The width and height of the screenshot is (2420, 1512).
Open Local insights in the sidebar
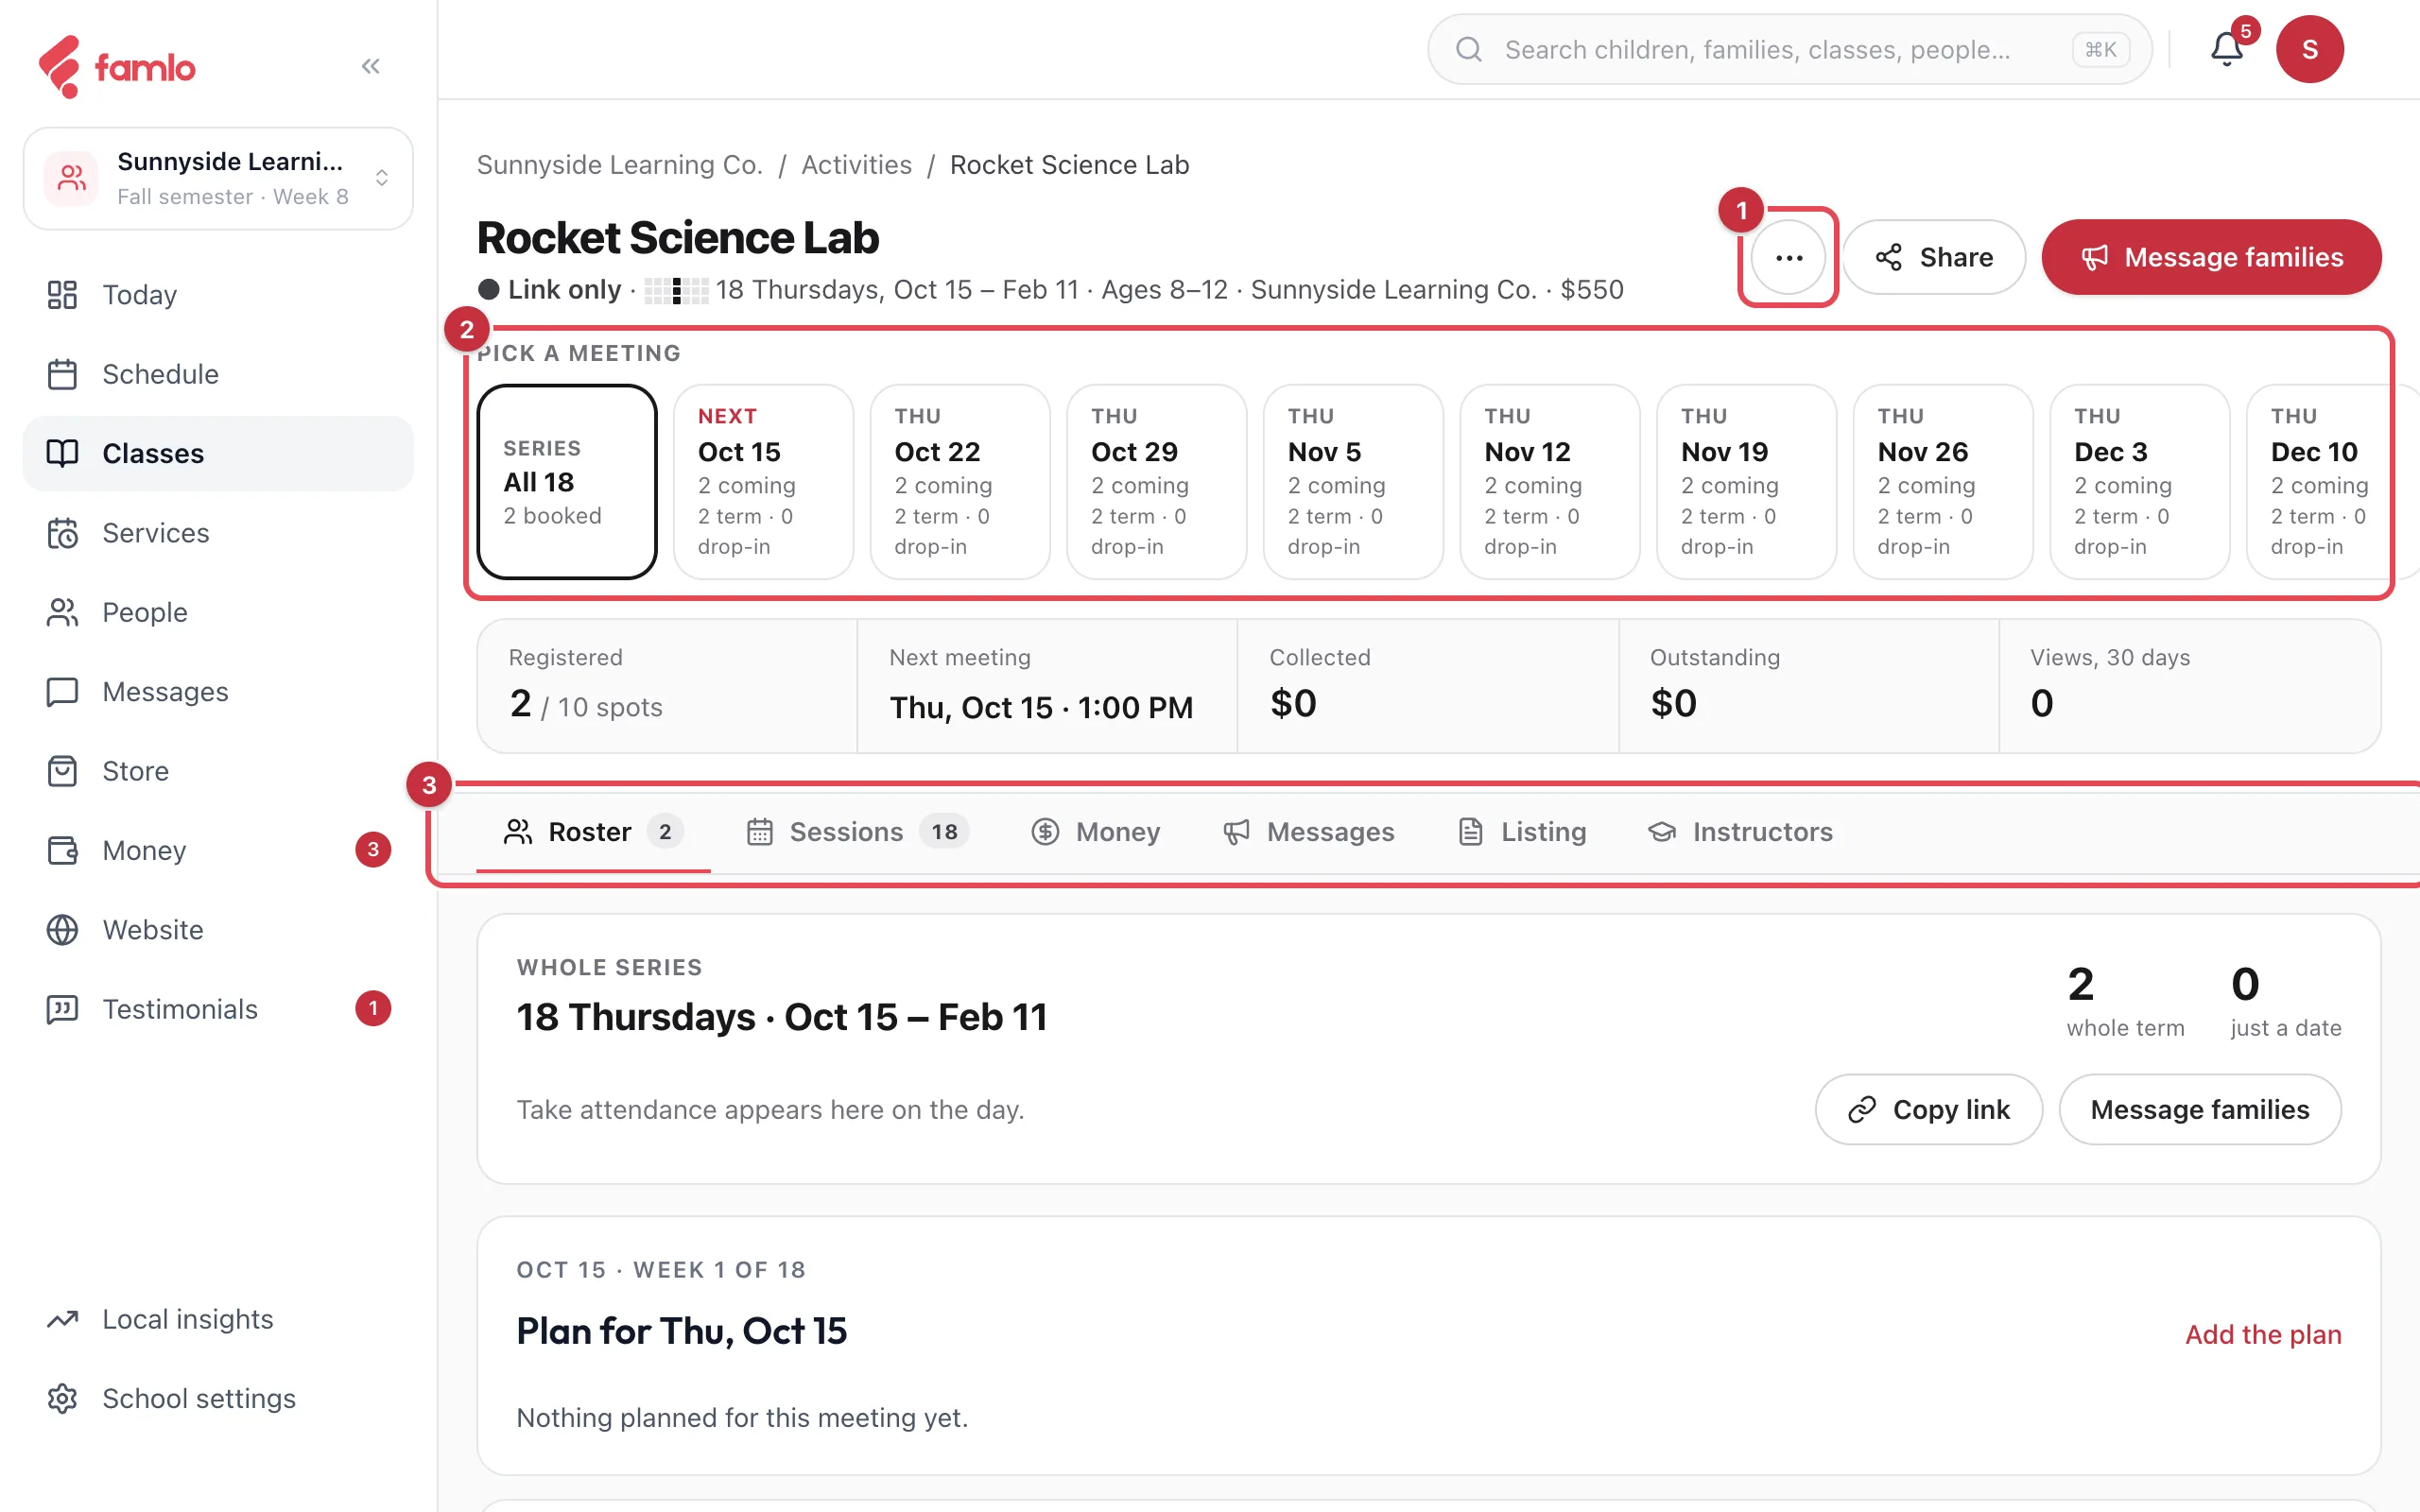tap(218, 1319)
